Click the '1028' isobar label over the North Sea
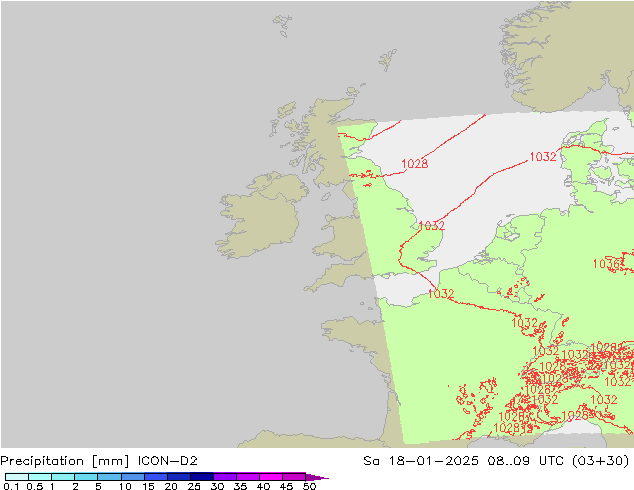This screenshot has height=490, width=634. [414, 164]
